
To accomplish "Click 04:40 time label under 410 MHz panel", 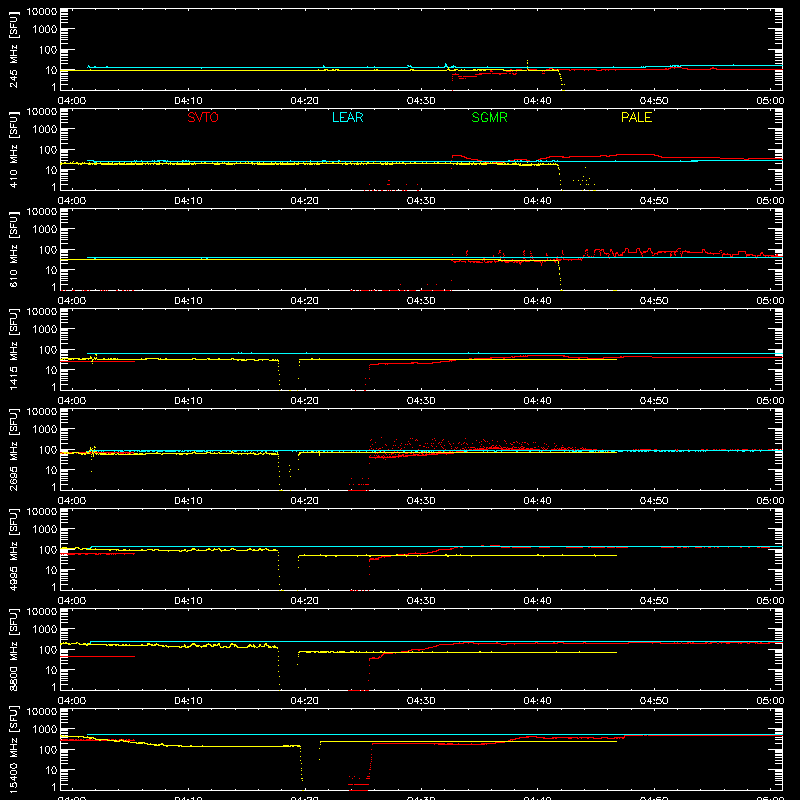I will point(537,201).
